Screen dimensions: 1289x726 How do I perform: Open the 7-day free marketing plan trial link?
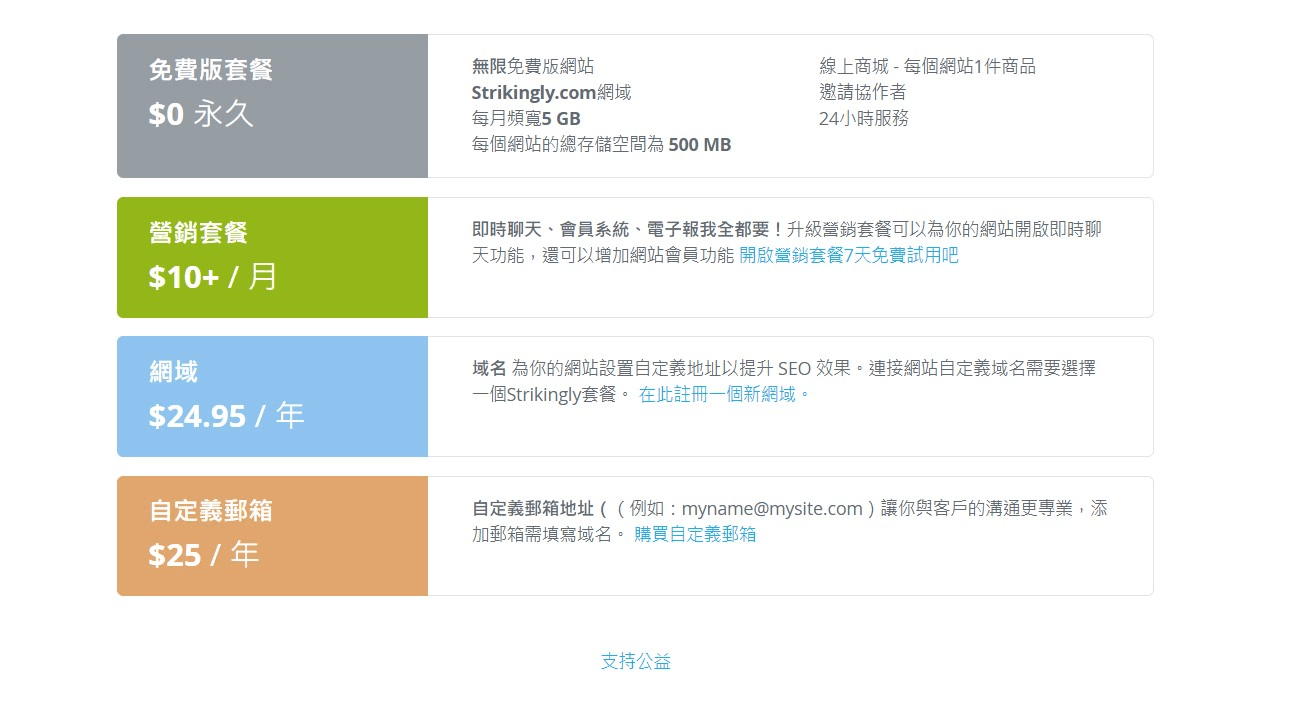[848, 255]
